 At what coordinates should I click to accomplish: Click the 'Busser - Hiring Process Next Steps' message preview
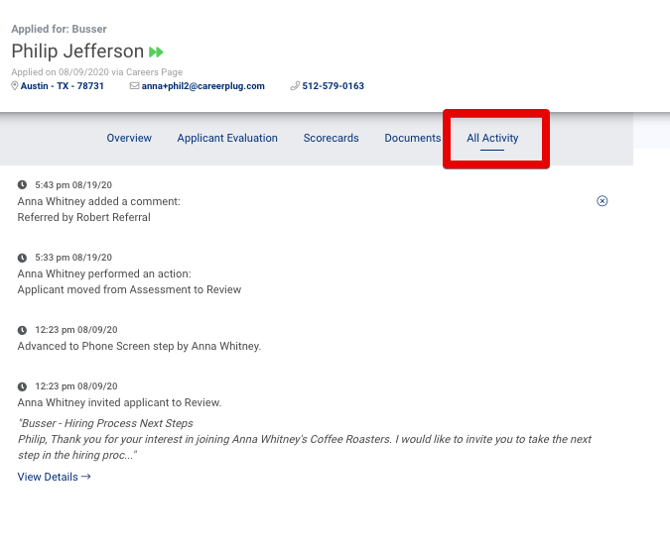pos(106,423)
